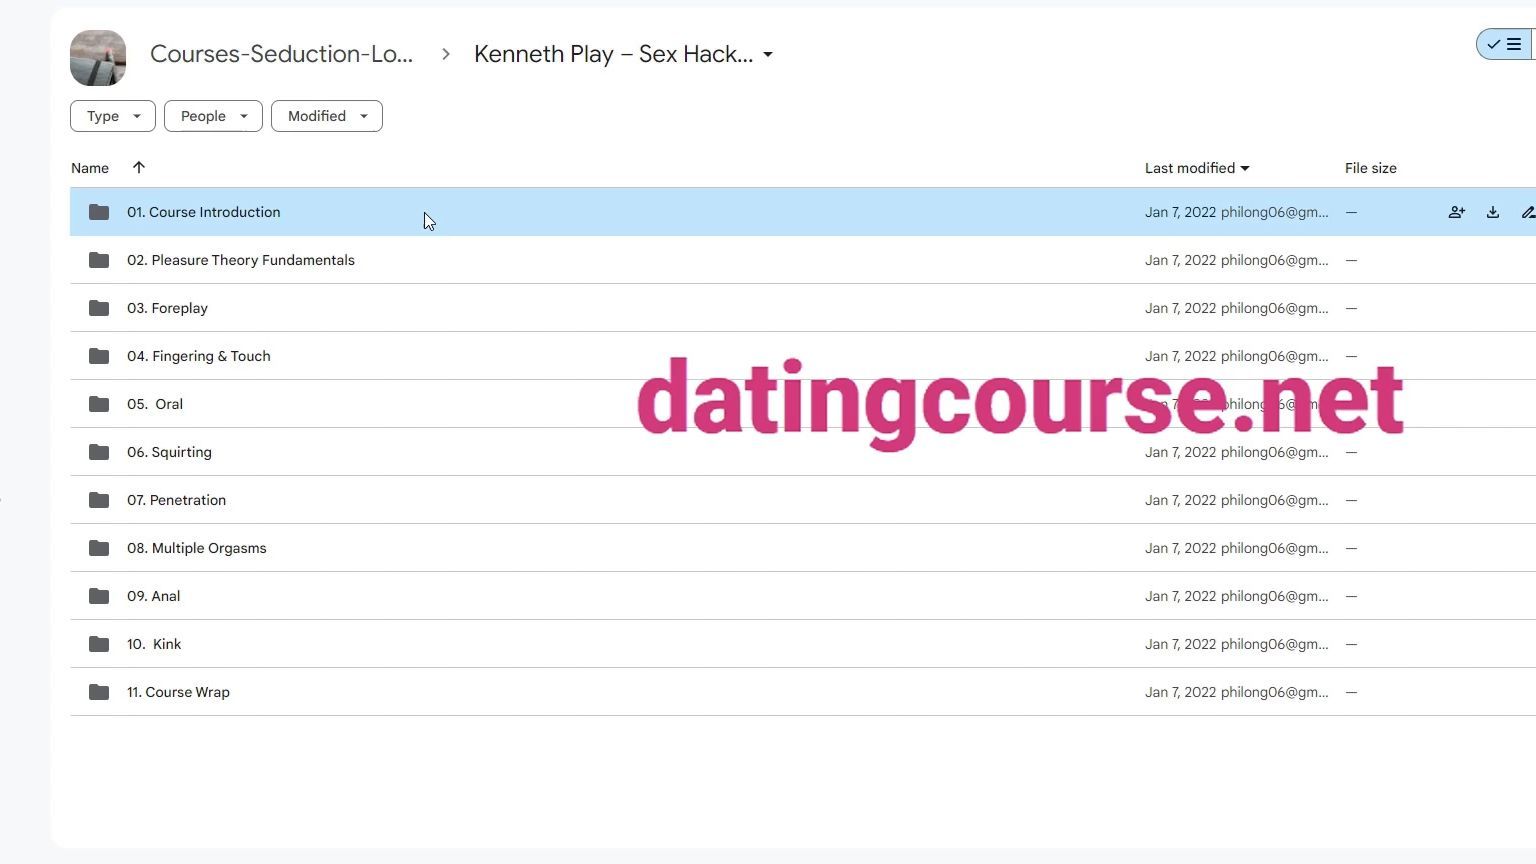Expand the Kenneth Play folder name dropdown
1536x864 pixels.
click(x=768, y=55)
